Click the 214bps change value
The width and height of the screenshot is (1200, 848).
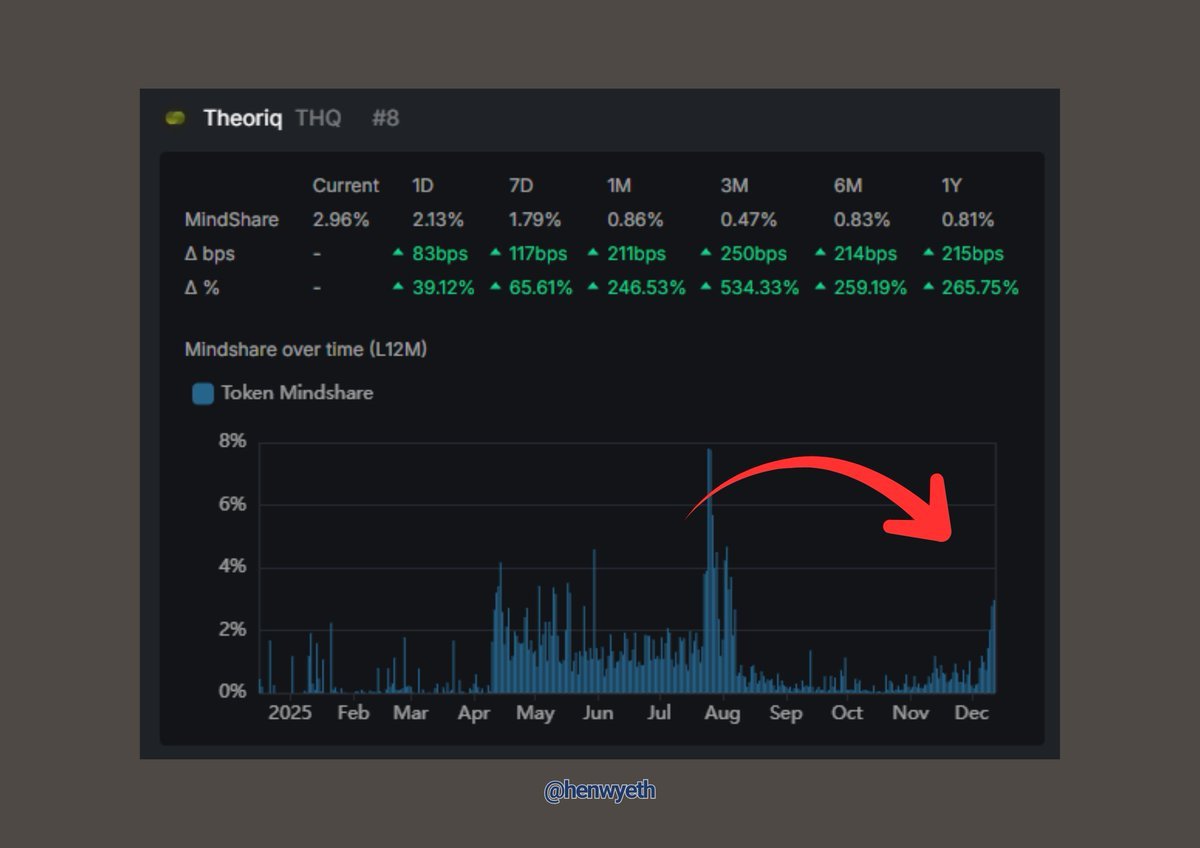pyautogui.click(x=866, y=254)
